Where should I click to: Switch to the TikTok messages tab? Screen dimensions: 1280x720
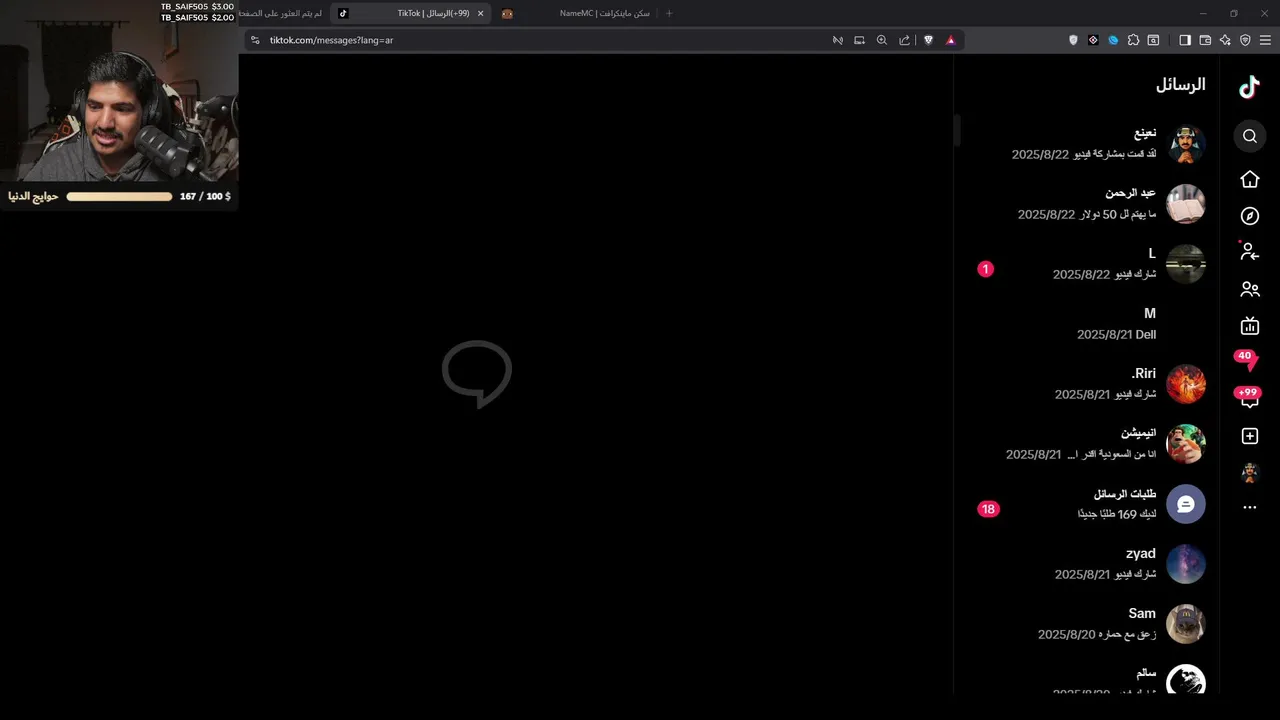click(410, 13)
